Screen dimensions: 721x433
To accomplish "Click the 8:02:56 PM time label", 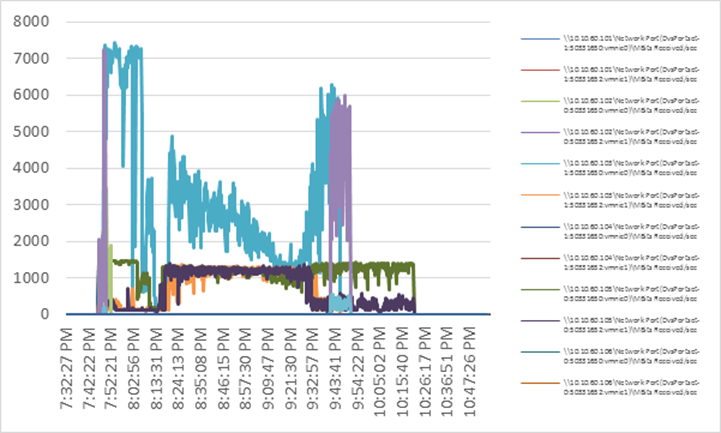I will click(x=133, y=368).
